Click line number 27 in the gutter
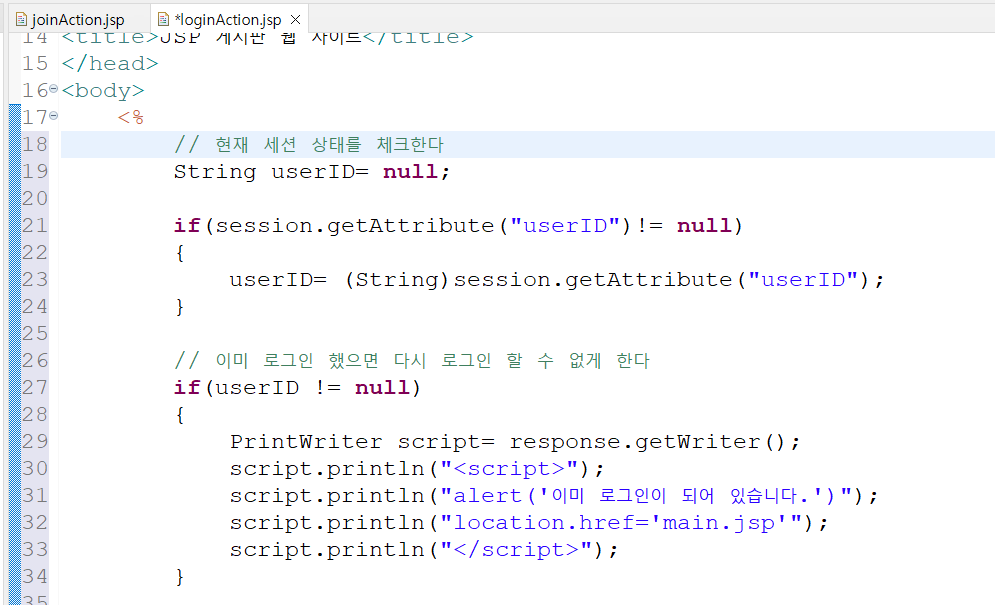Screen dimensions: 995x605 (35, 387)
